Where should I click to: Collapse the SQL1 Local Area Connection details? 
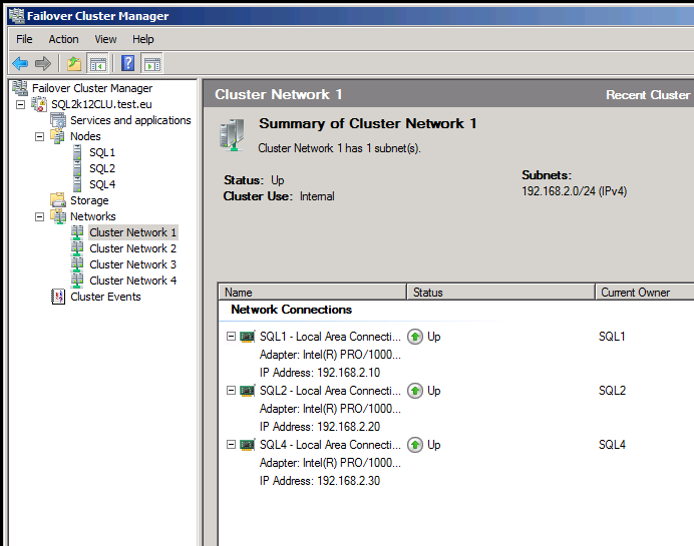[231, 337]
